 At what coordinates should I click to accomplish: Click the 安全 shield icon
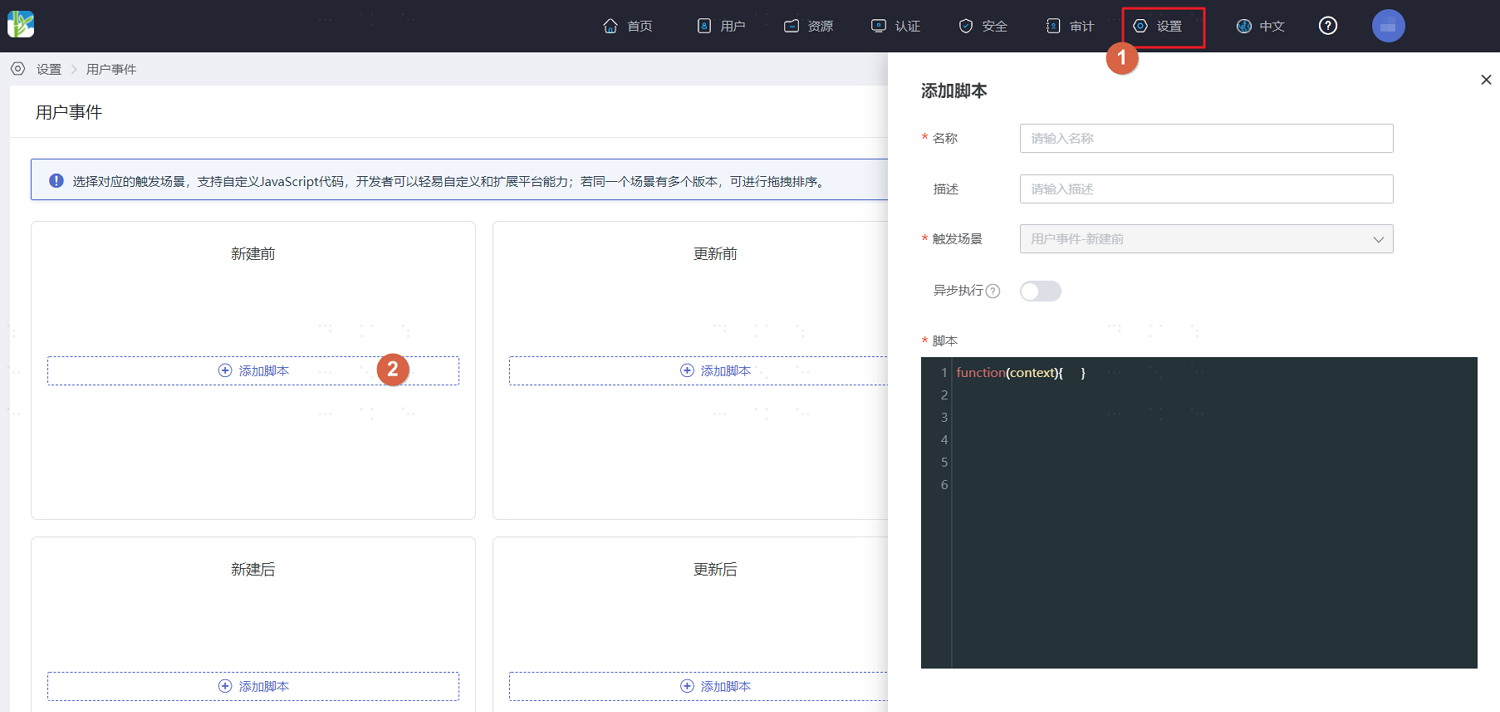point(965,26)
